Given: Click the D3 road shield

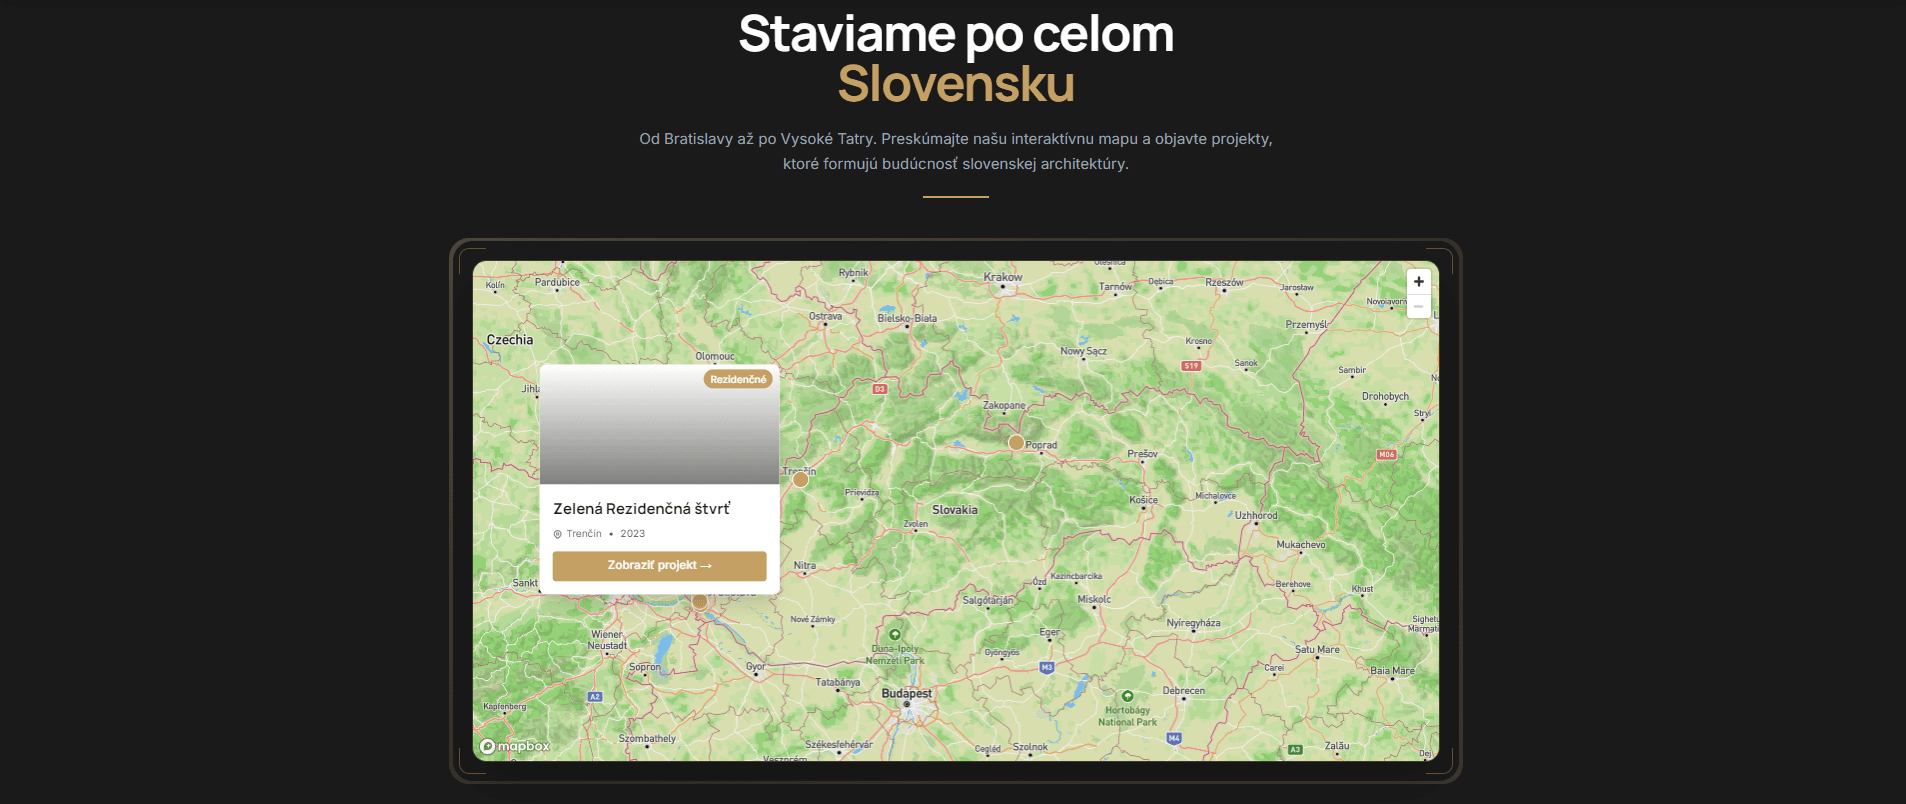Looking at the screenshot, I should [880, 389].
